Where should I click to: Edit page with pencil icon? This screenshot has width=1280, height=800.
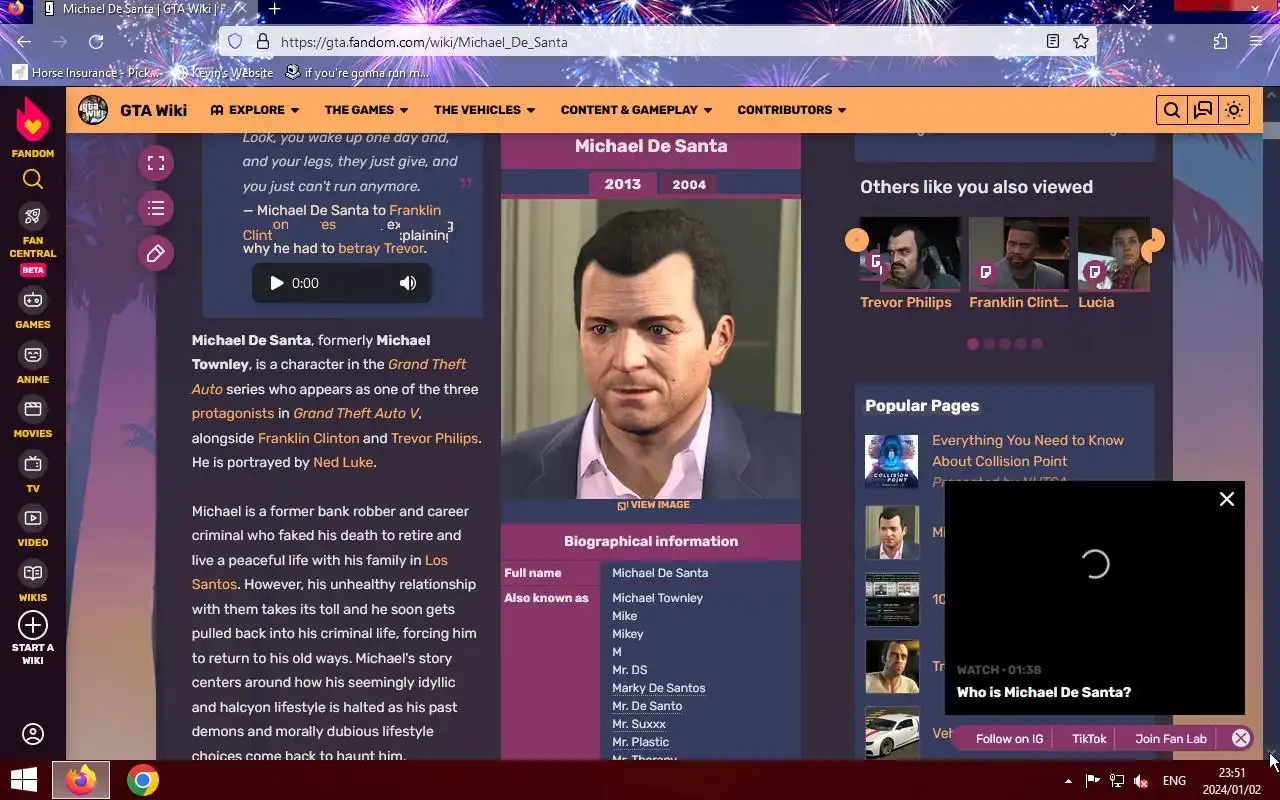(156, 253)
